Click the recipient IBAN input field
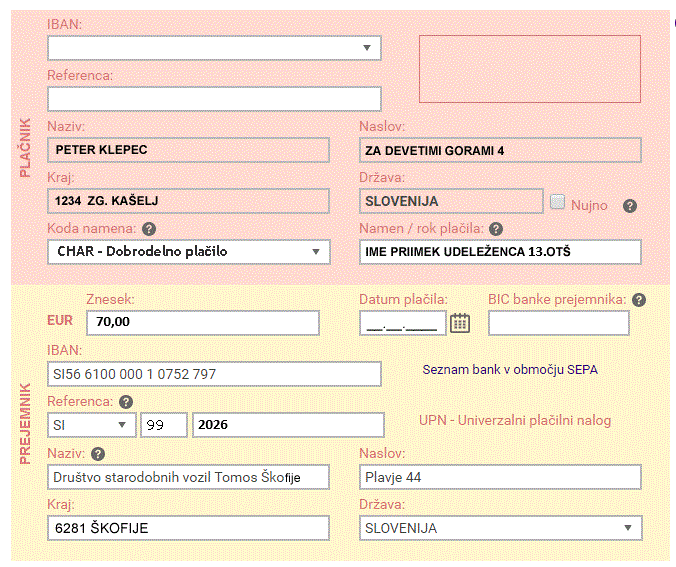The height and width of the screenshot is (567, 676). coord(214,374)
